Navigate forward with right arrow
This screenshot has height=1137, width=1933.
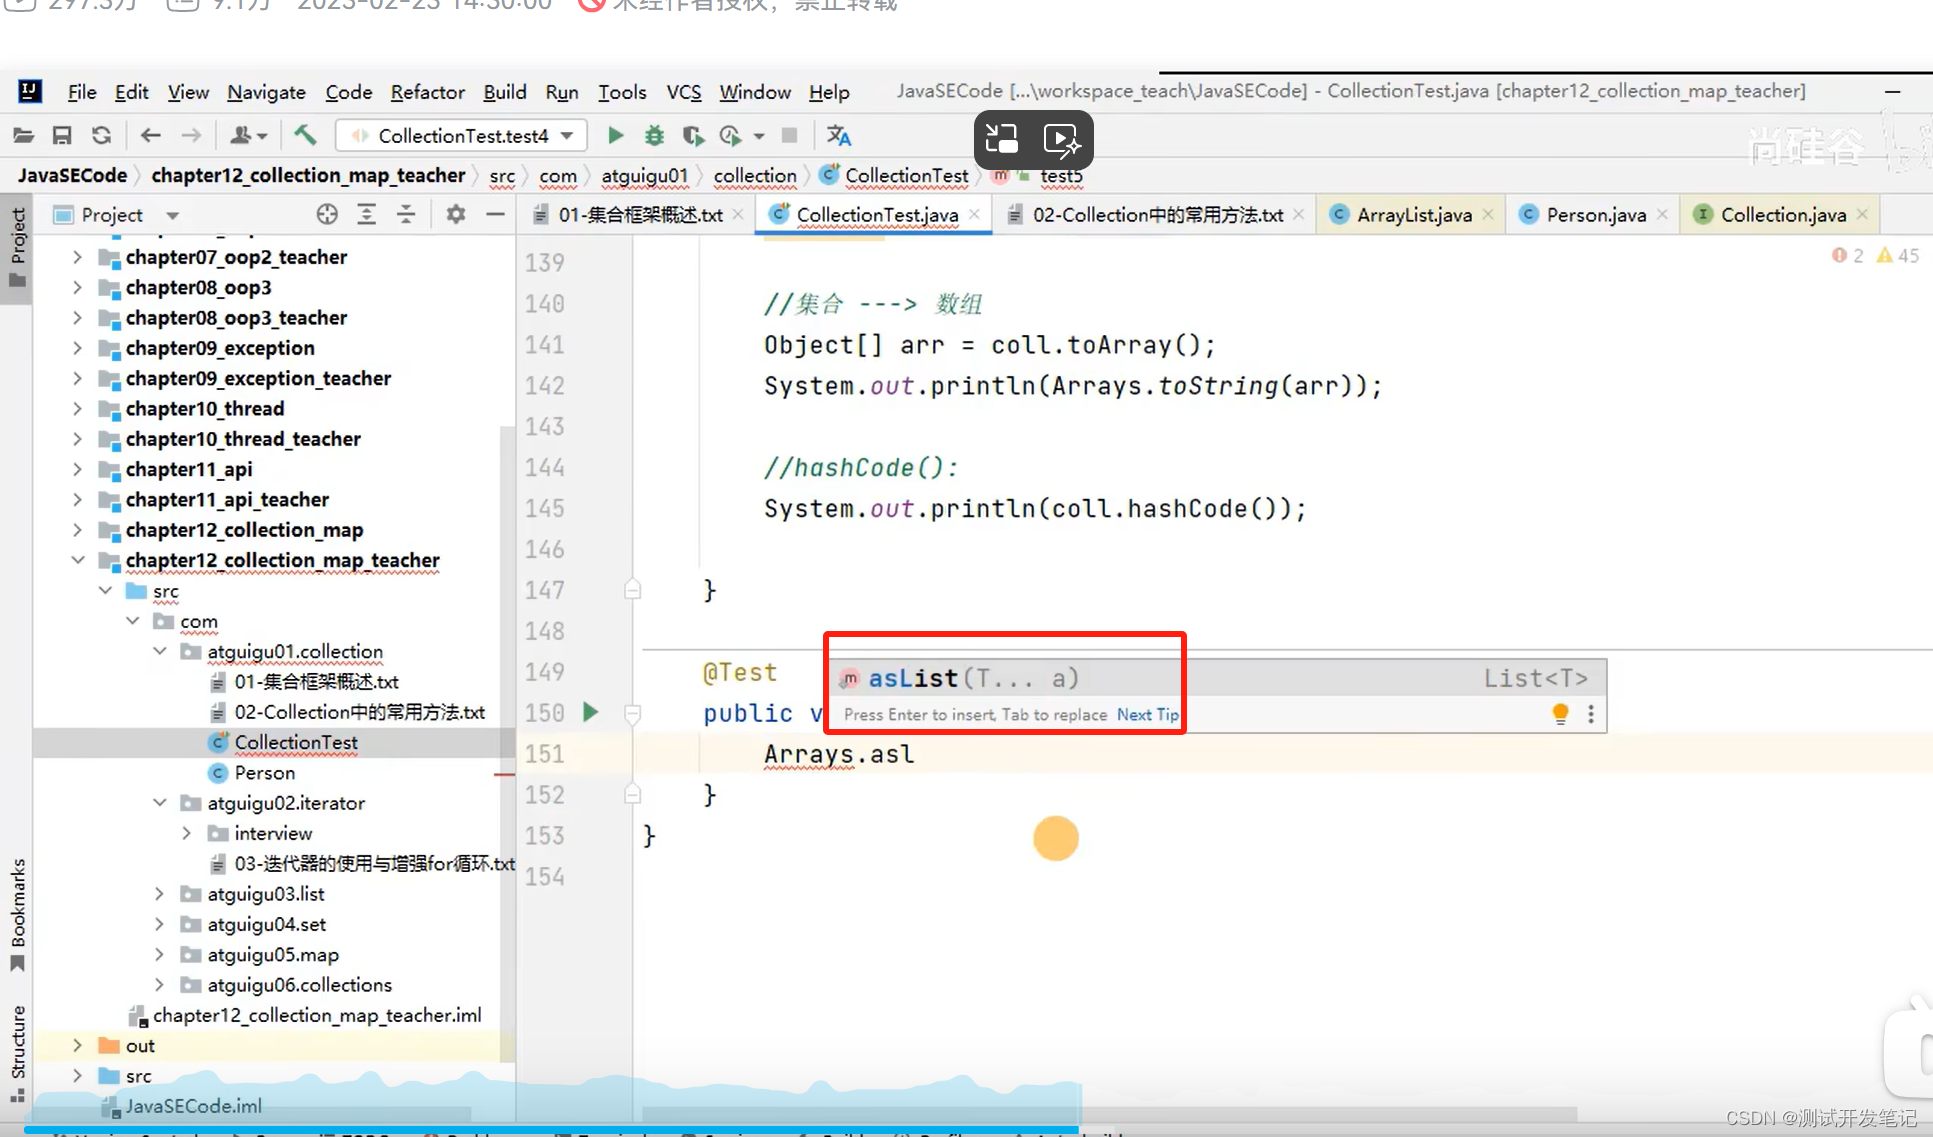coord(191,135)
